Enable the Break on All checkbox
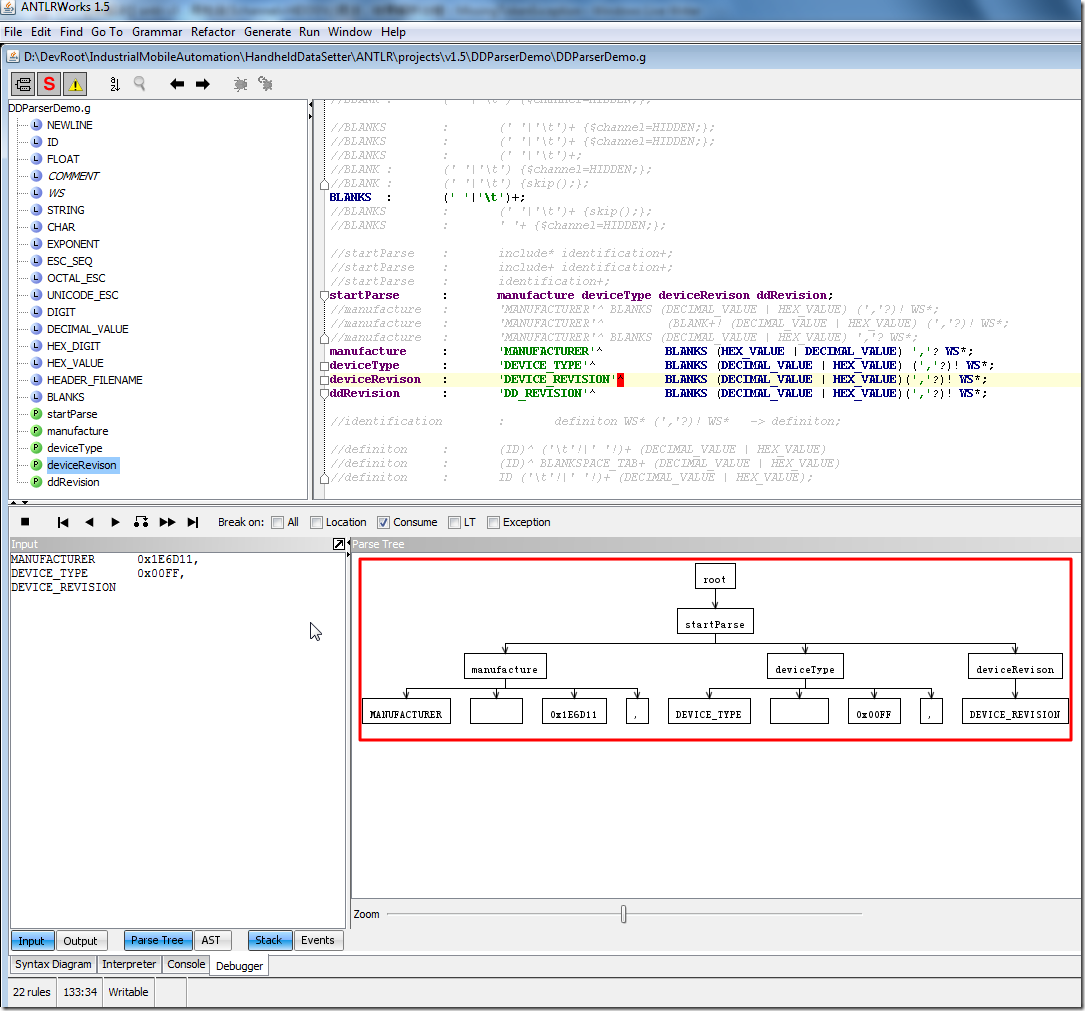This screenshot has width=1085, height=1011. [x=277, y=522]
